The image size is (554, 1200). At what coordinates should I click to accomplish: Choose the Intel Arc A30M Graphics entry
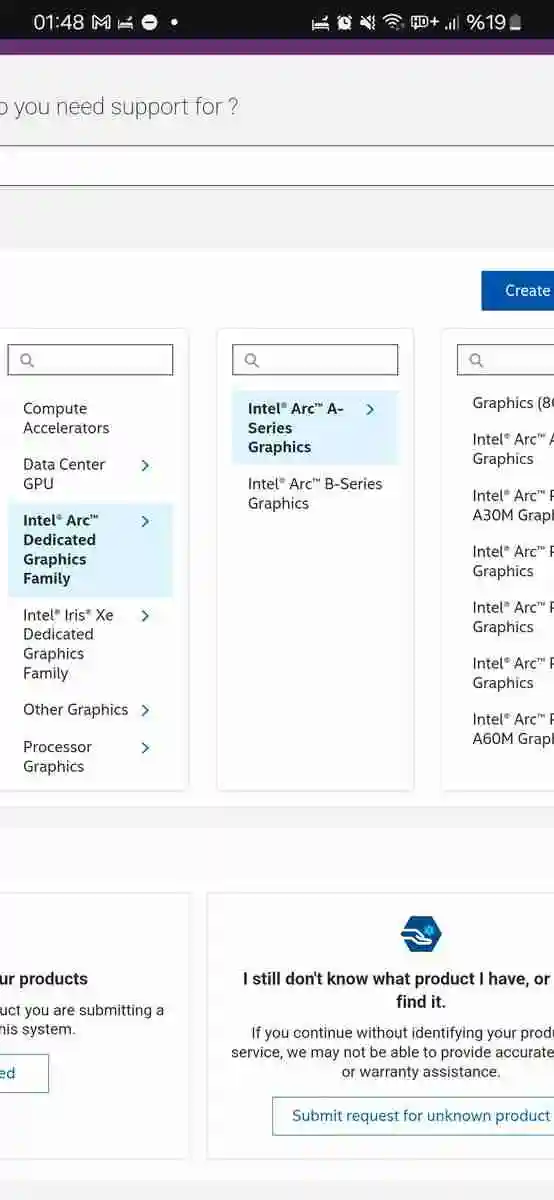click(x=512, y=506)
